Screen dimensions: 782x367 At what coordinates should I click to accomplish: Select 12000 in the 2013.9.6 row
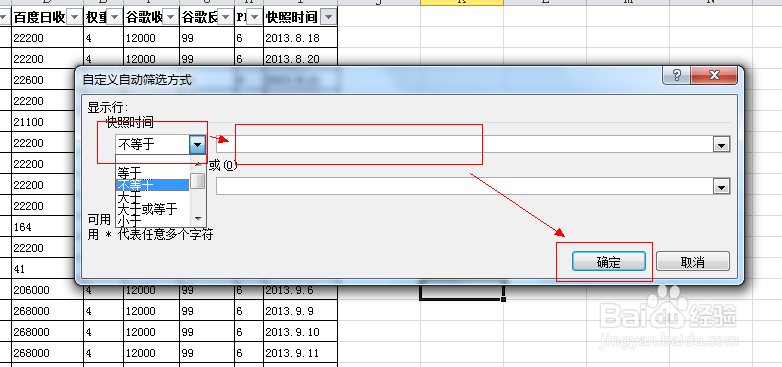point(152,290)
